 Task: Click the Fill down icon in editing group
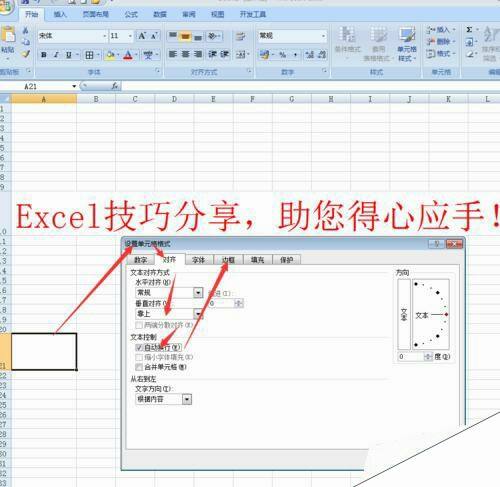click(x=469, y=42)
